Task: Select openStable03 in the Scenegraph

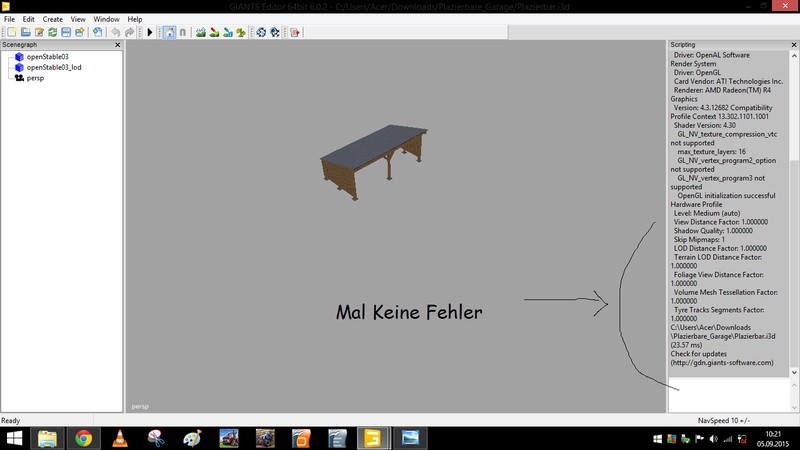Action: [x=47, y=57]
